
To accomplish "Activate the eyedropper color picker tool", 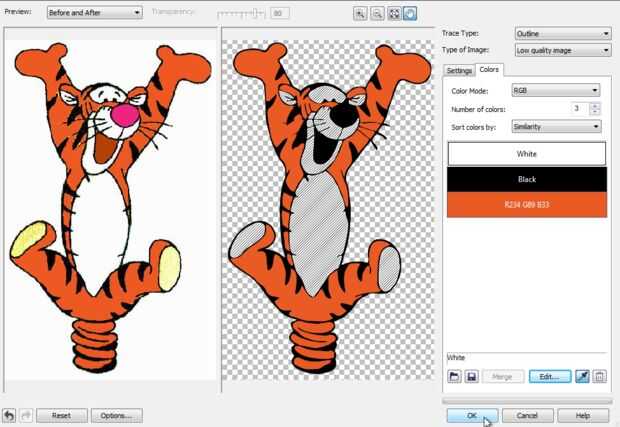I will click(582, 376).
